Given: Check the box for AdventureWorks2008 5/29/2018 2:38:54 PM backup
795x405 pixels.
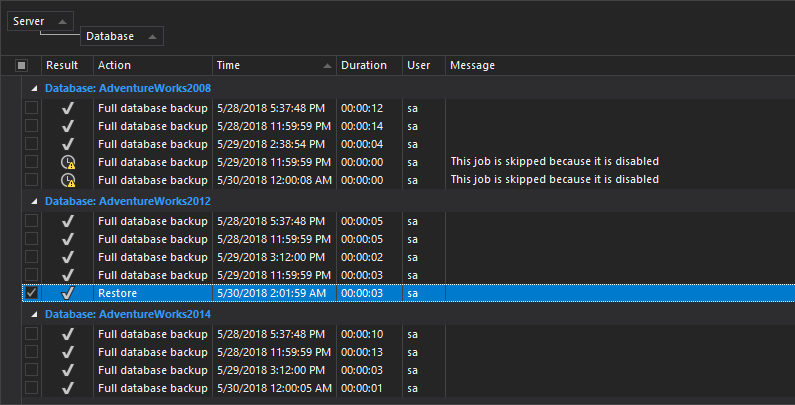Looking at the screenshot, I should coord(31,144).
